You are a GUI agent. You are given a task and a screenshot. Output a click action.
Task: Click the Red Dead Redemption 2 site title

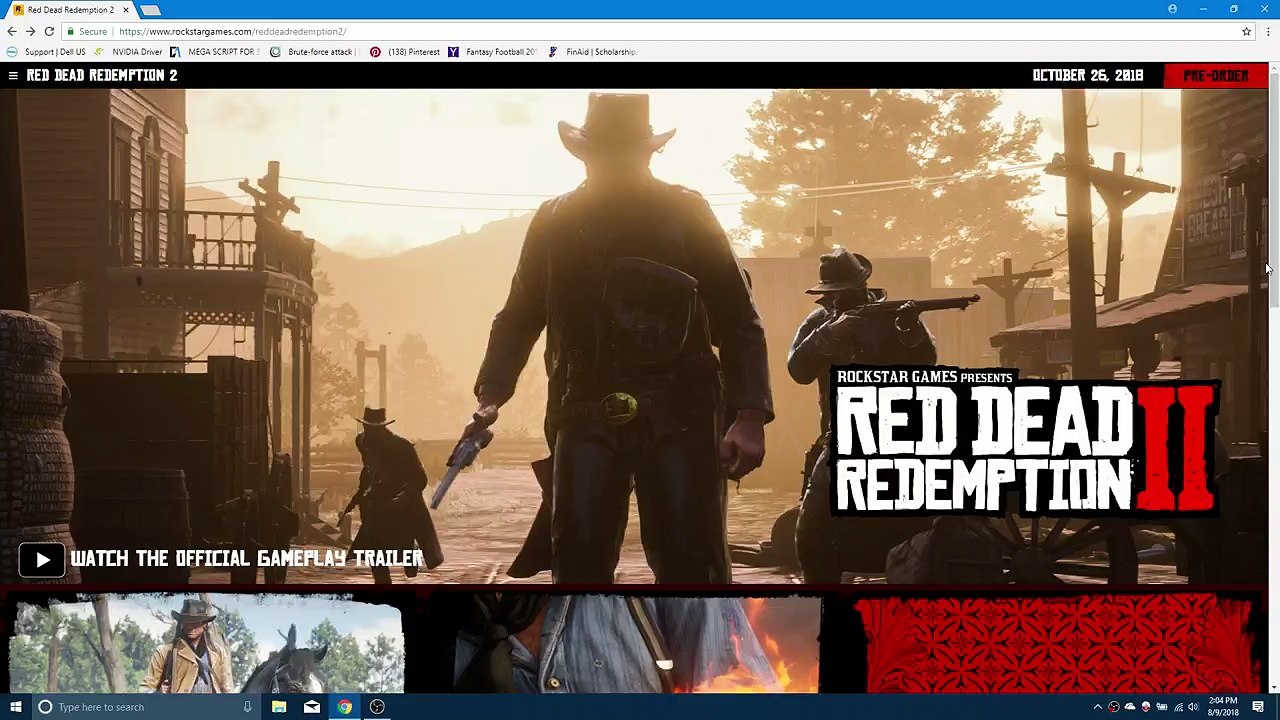tap(102, 76)
